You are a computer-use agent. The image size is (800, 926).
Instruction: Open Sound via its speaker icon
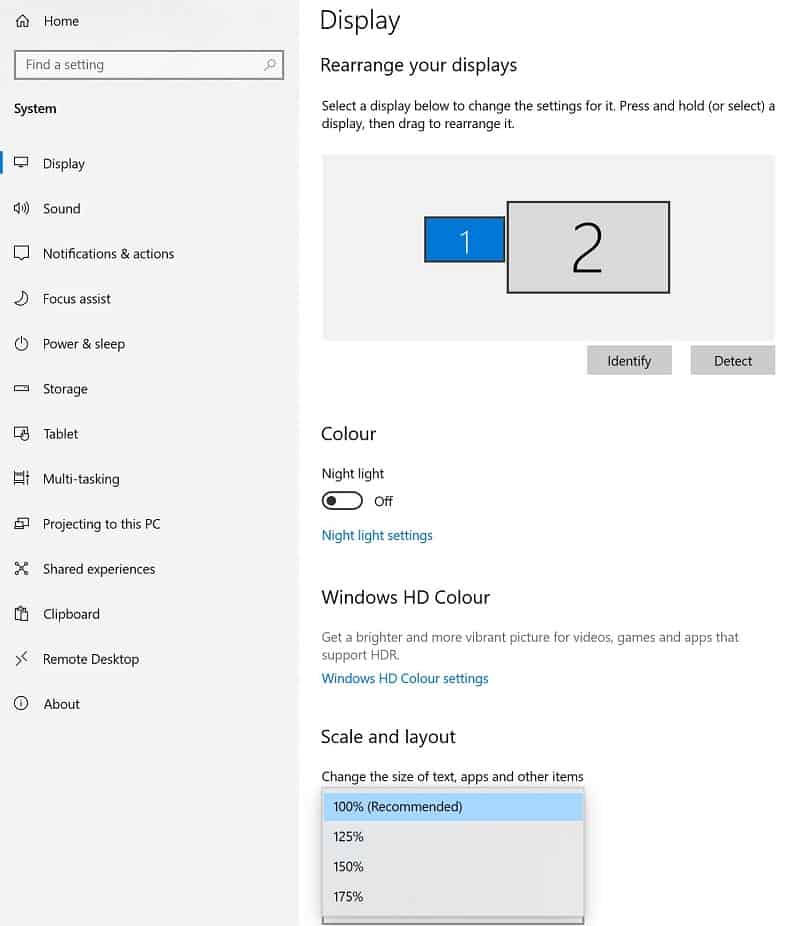21,208
